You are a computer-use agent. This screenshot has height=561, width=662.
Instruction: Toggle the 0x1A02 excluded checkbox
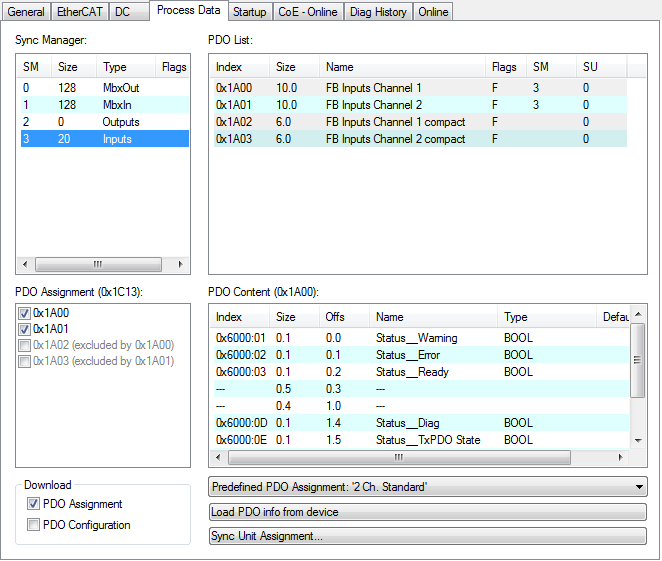(24, 345)
